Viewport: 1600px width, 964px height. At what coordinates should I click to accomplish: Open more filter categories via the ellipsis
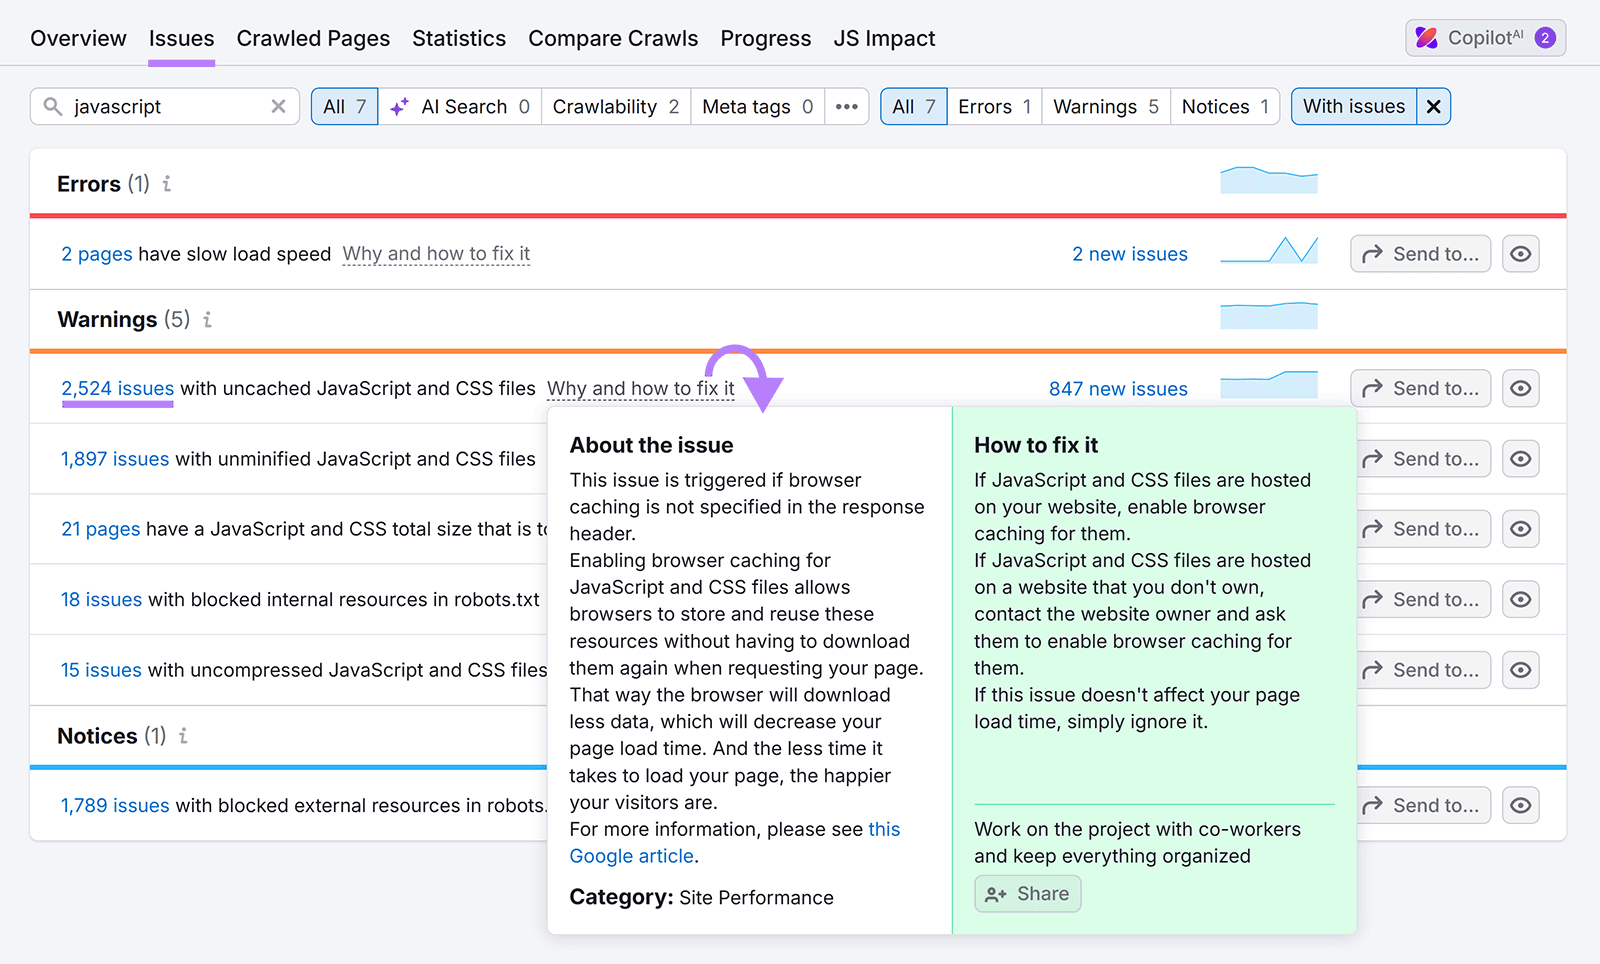(847, 106)
